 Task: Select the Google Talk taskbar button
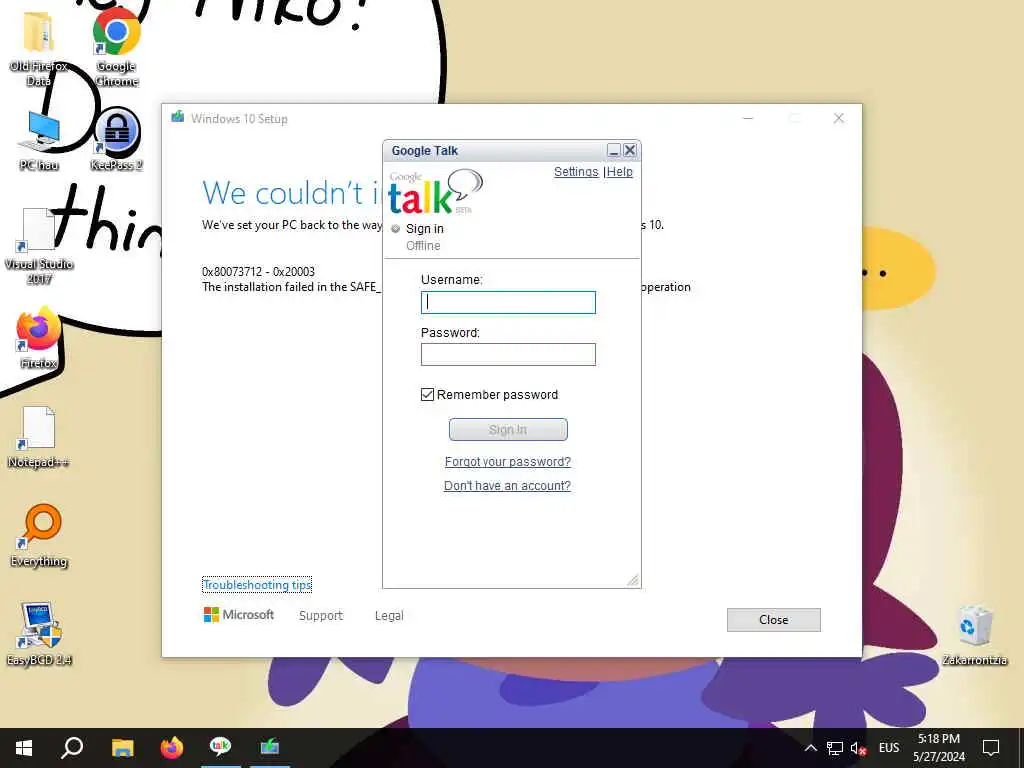pyautogui.click(x=220, y=746)
